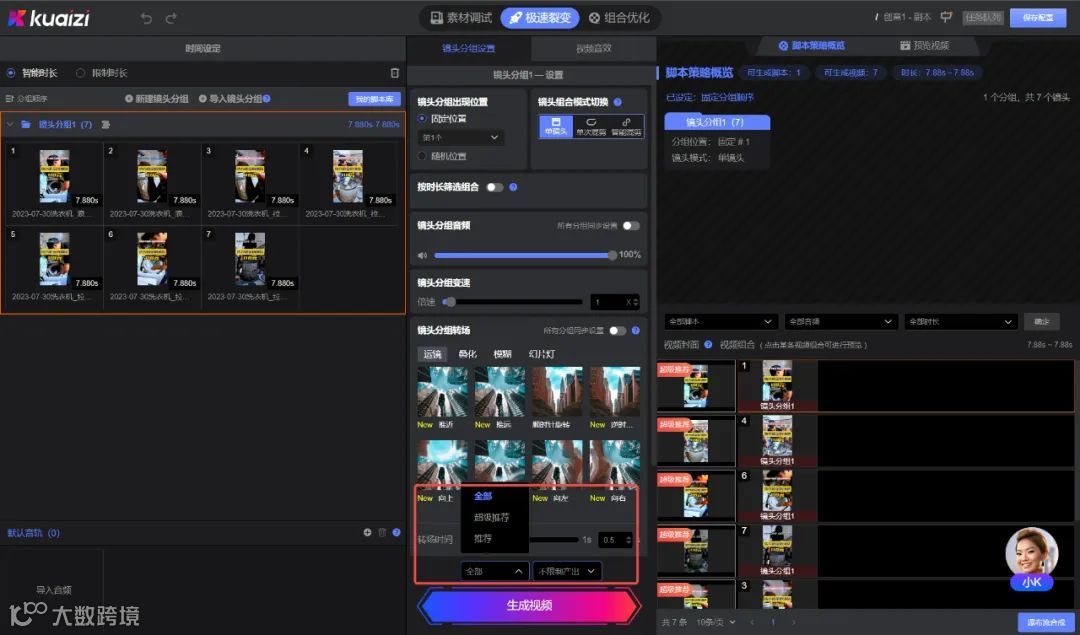Click the help icon in 镜头分组转场 header
Viewport: 1080px width, 635px height.
tap(636, 331)
